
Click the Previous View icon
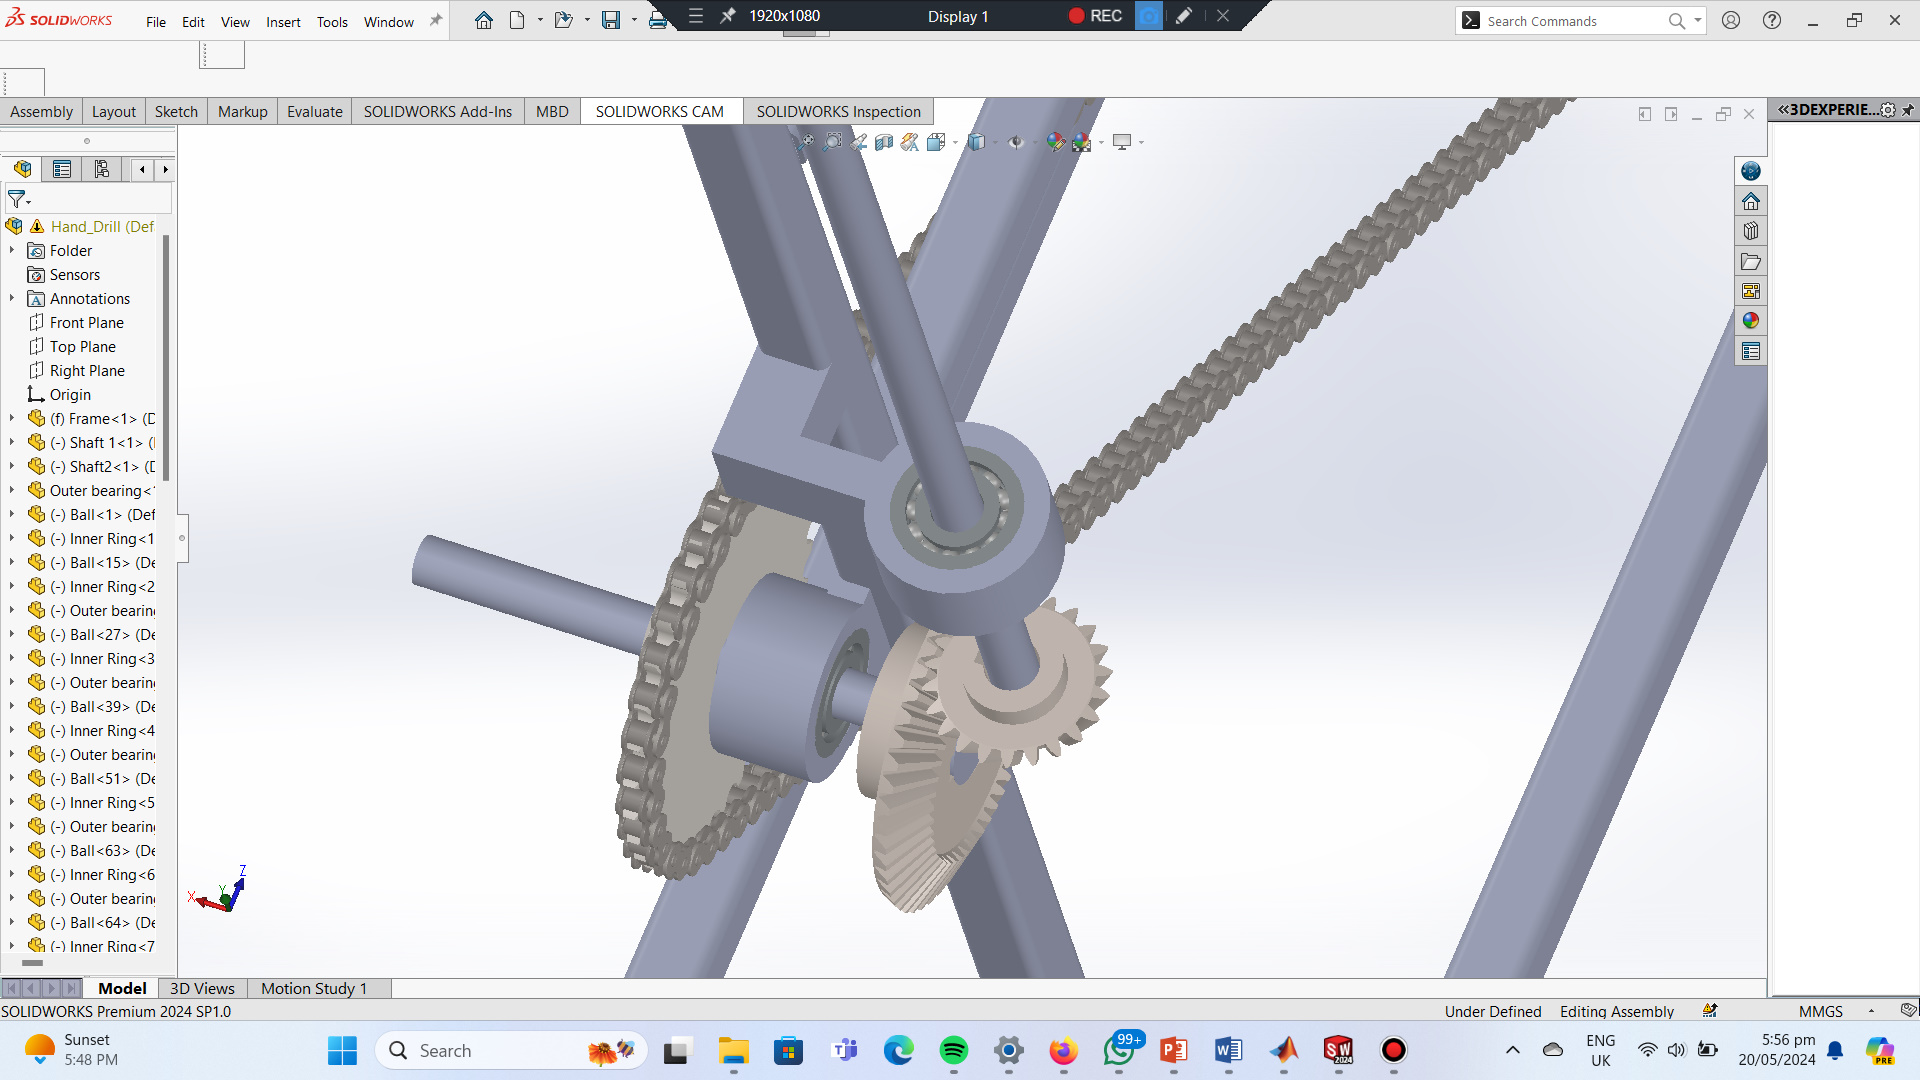pyautogui.click(x=859, y=142)
